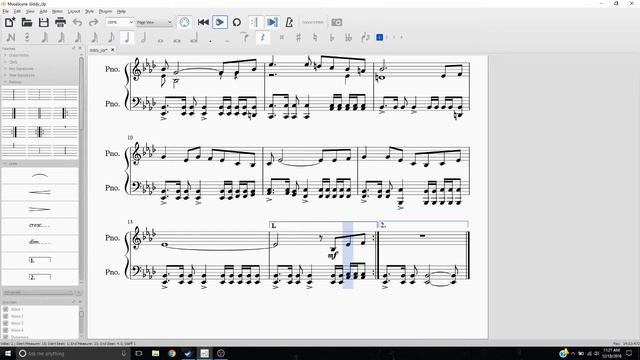Apply double sharp accidental
The image size is (640, 360).
(x=282, y=38)
